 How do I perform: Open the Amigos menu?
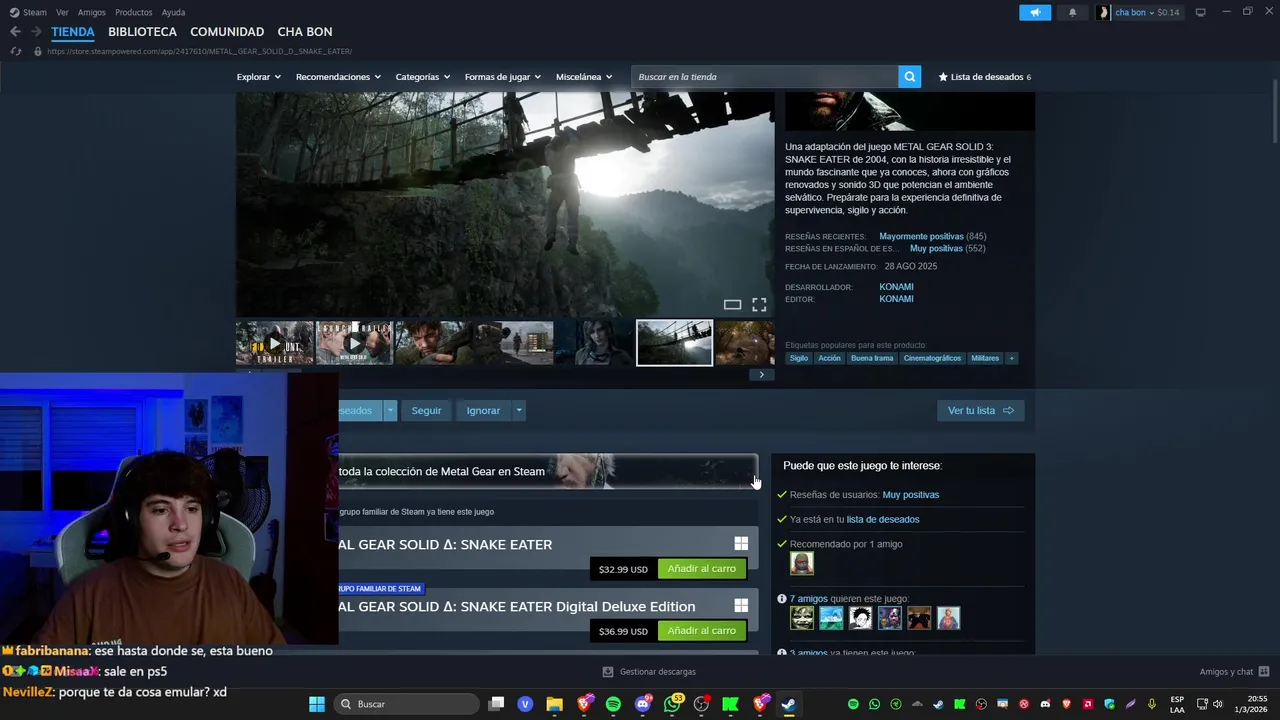pos(92,12)
